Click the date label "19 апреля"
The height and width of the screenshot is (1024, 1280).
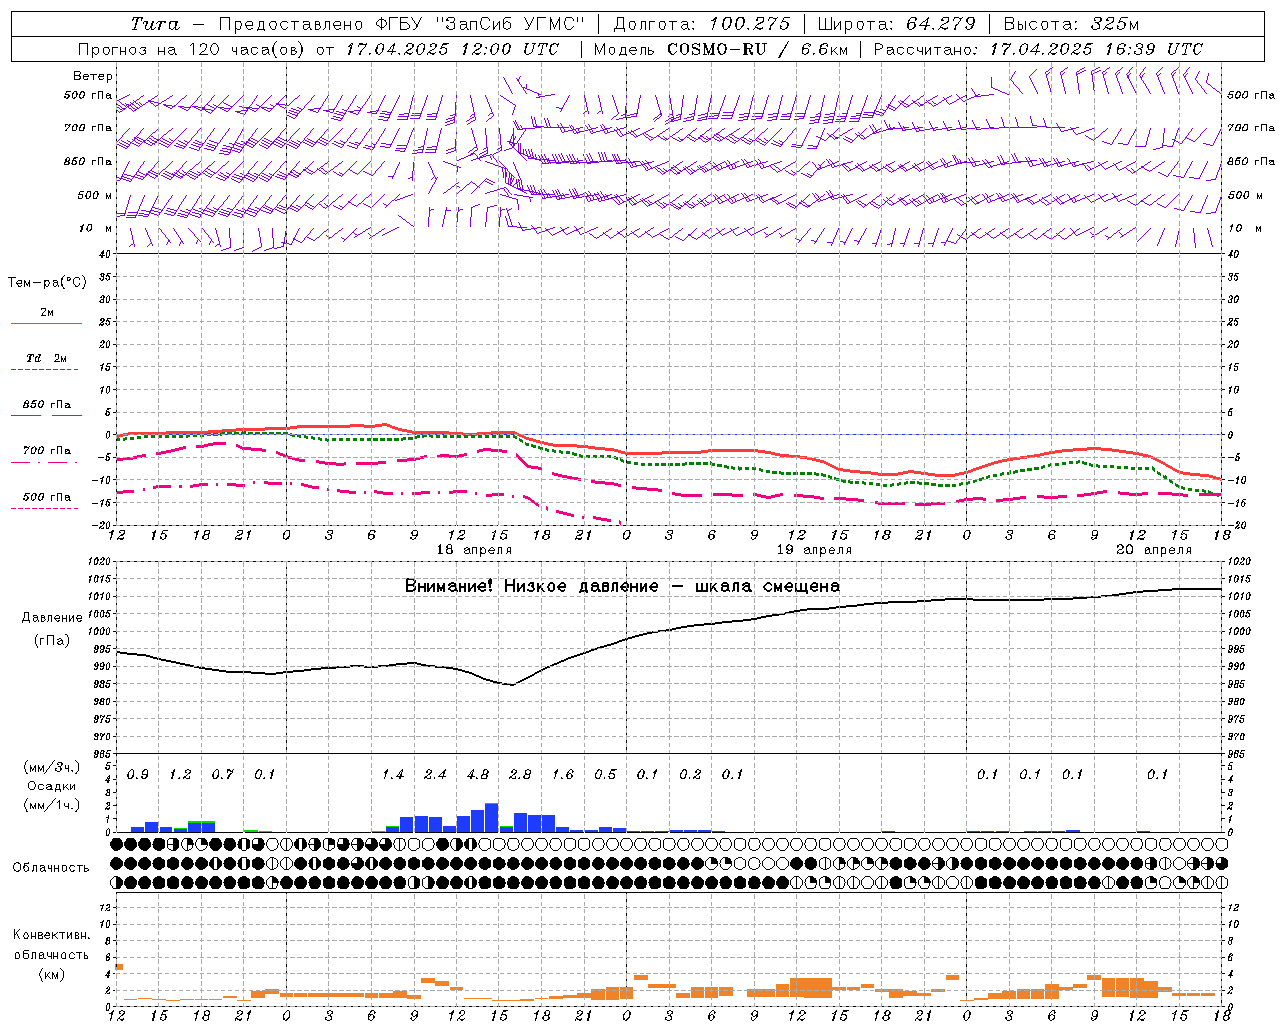814,550
